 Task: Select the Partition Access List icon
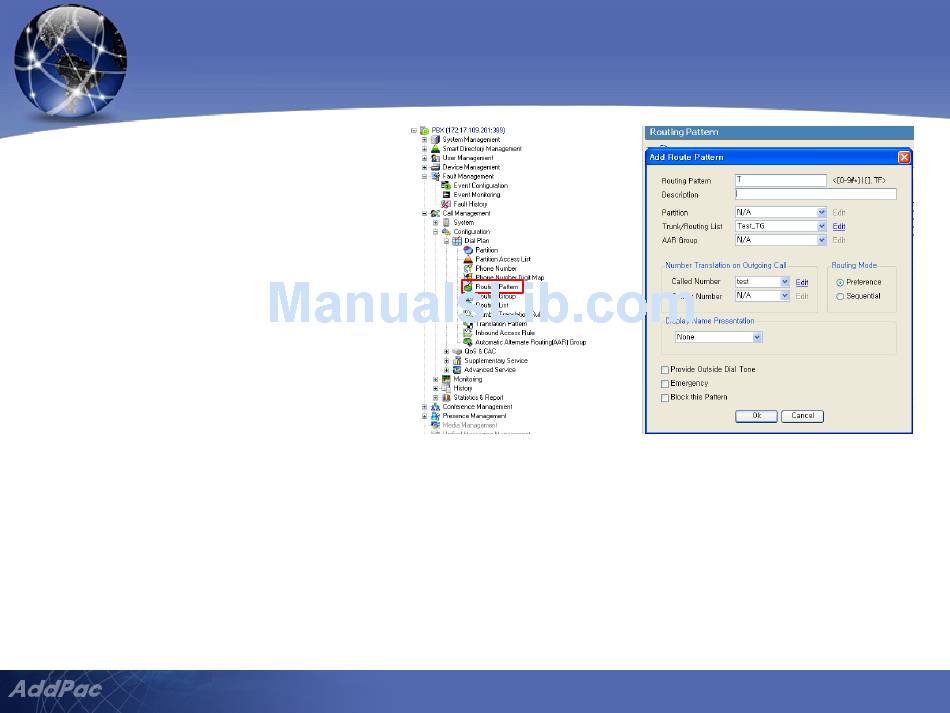(468, 259)
